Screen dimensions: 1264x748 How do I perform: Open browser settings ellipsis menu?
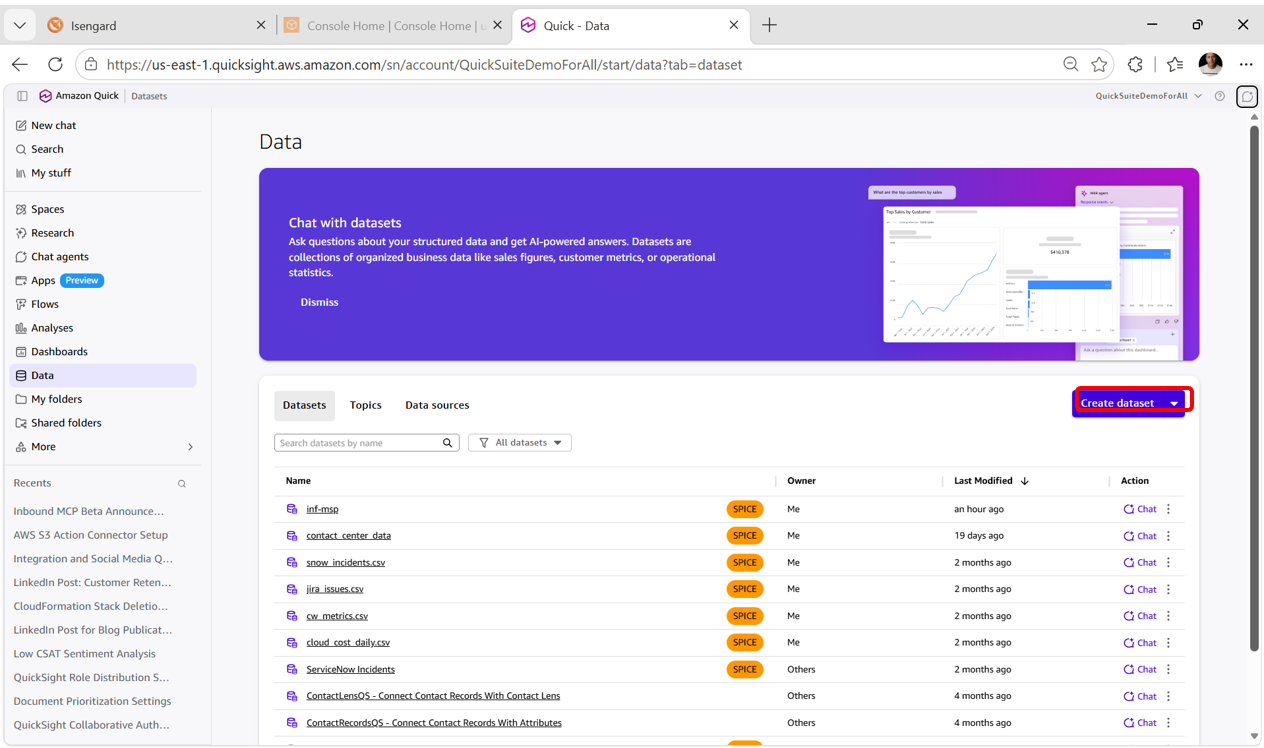pos(1245,64)
